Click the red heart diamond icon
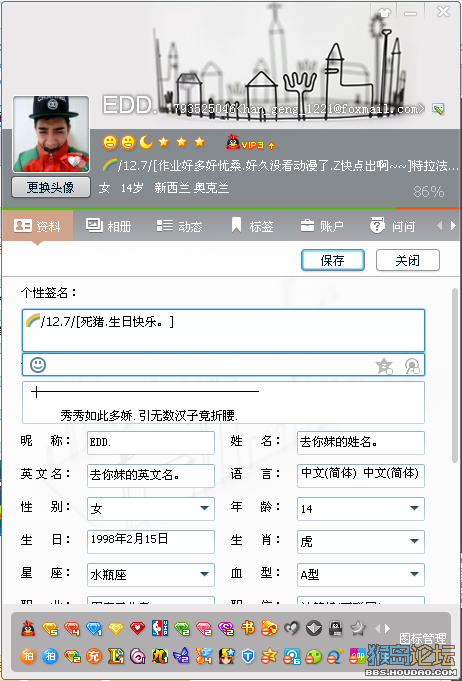Screen dimensions: 462x681 pyautogui.click(x=137, y=628)
